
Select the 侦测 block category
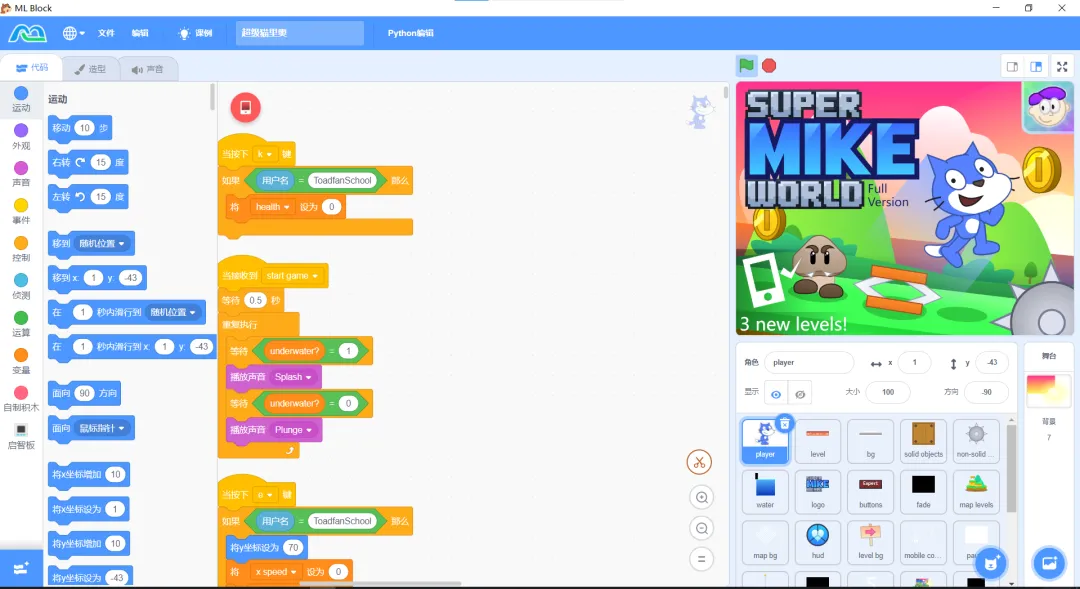(21, 286)
